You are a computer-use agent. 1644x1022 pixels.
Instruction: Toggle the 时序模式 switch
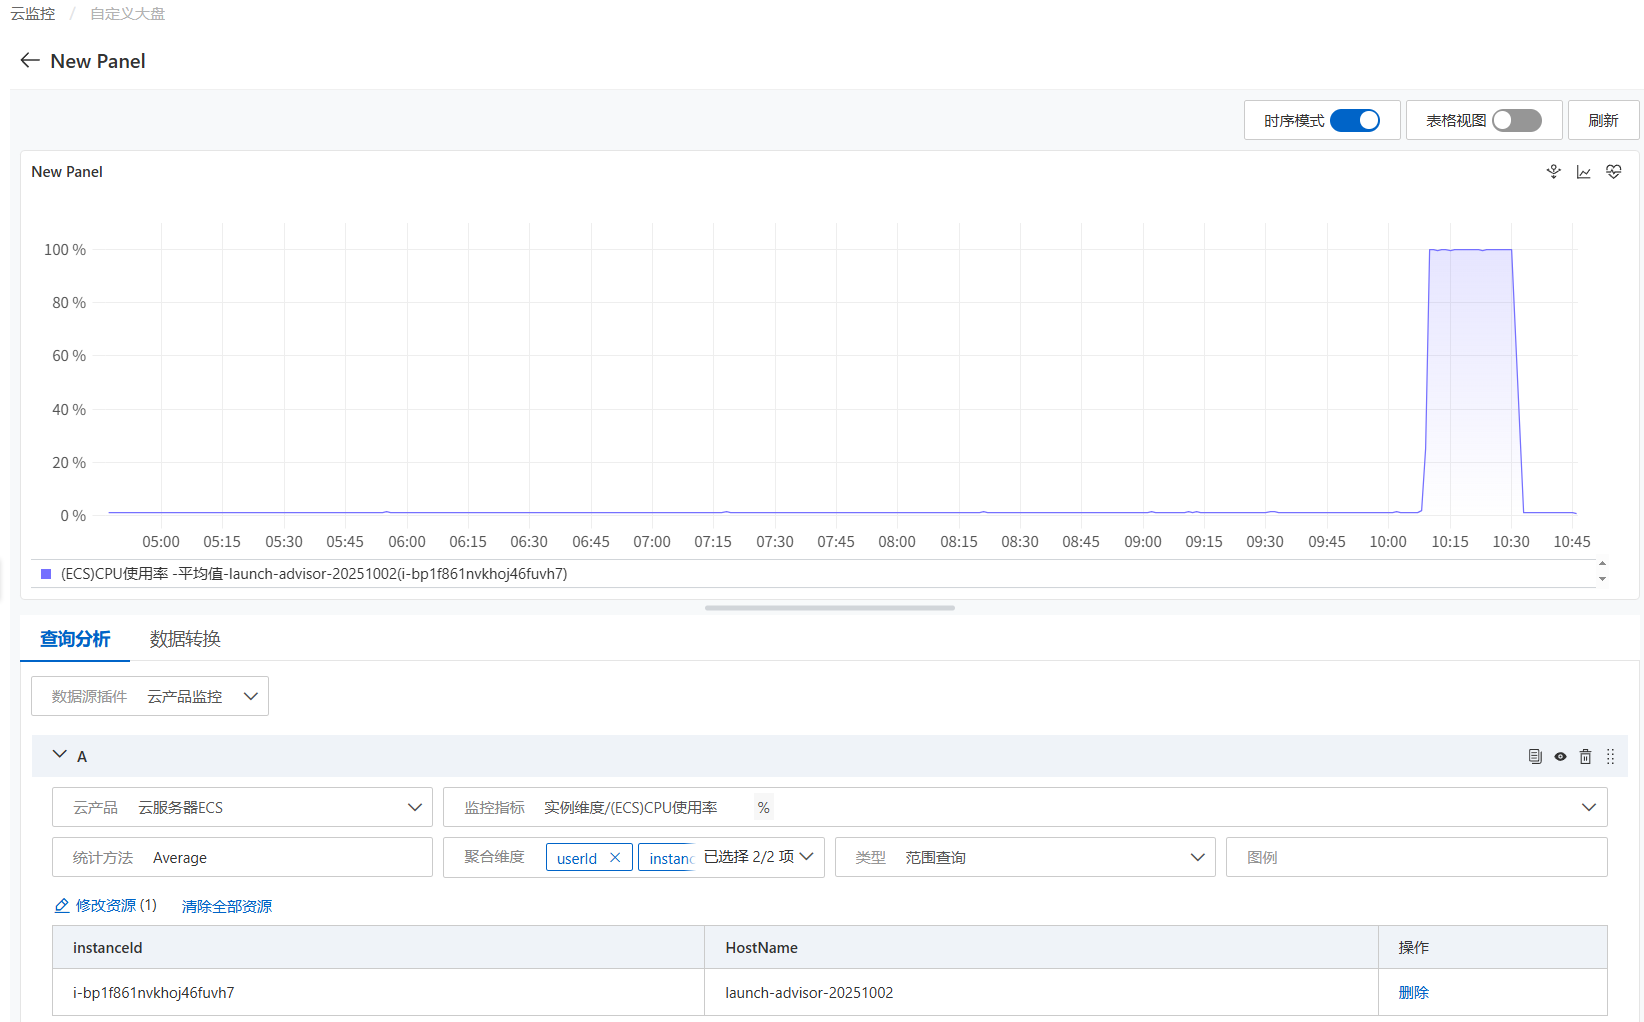pyautogui.click(x=1355, y=120)
